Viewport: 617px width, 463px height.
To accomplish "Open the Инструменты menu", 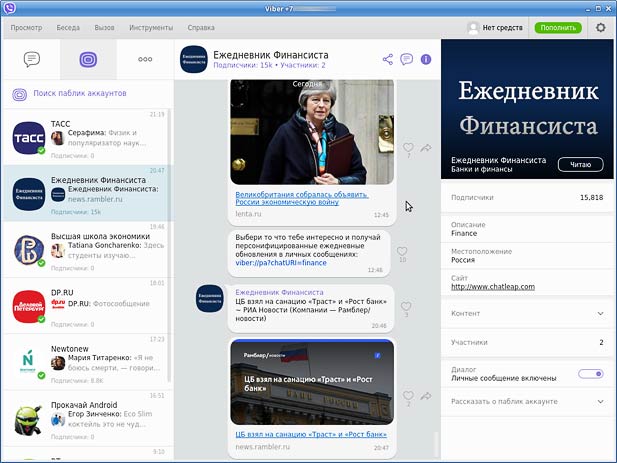I will (151, 28).
